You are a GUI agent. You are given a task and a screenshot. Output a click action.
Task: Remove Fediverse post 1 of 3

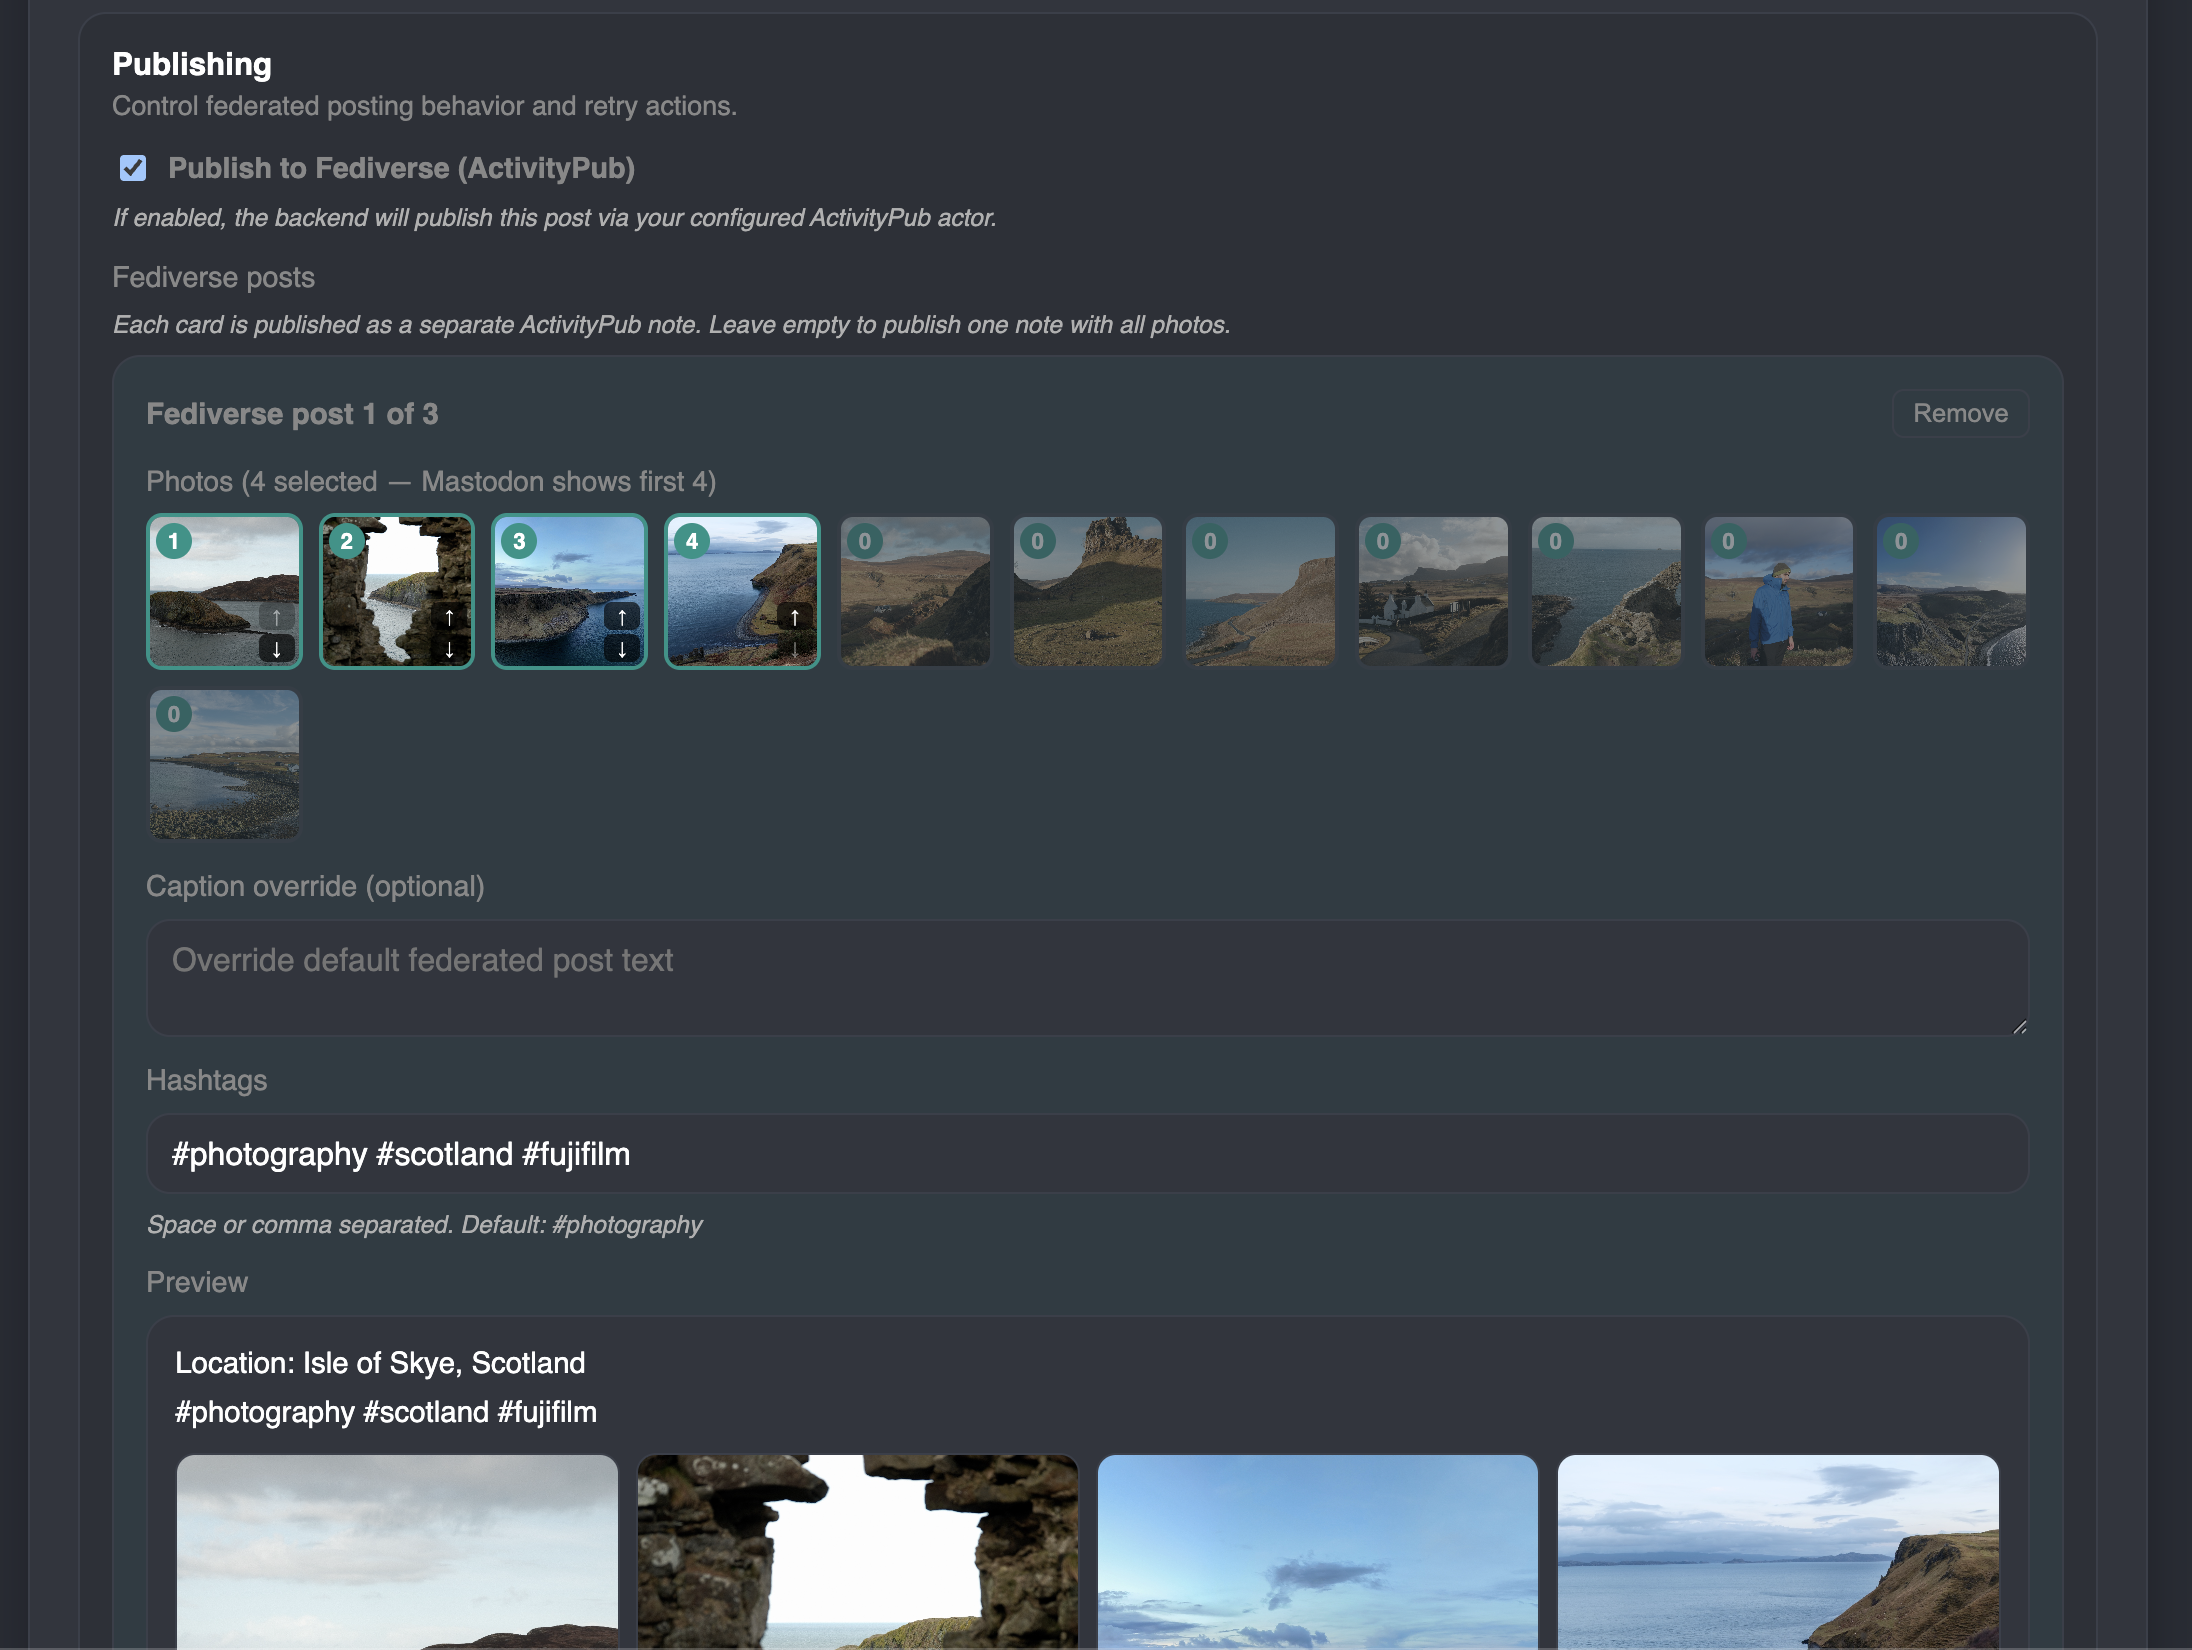(1959, 414)
